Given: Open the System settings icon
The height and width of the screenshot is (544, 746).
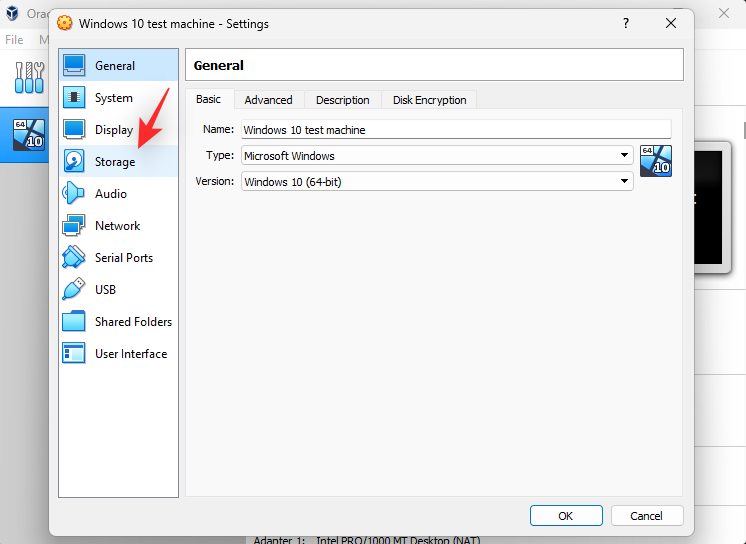Looking at the screenshot, I should (x=74, y=98).
